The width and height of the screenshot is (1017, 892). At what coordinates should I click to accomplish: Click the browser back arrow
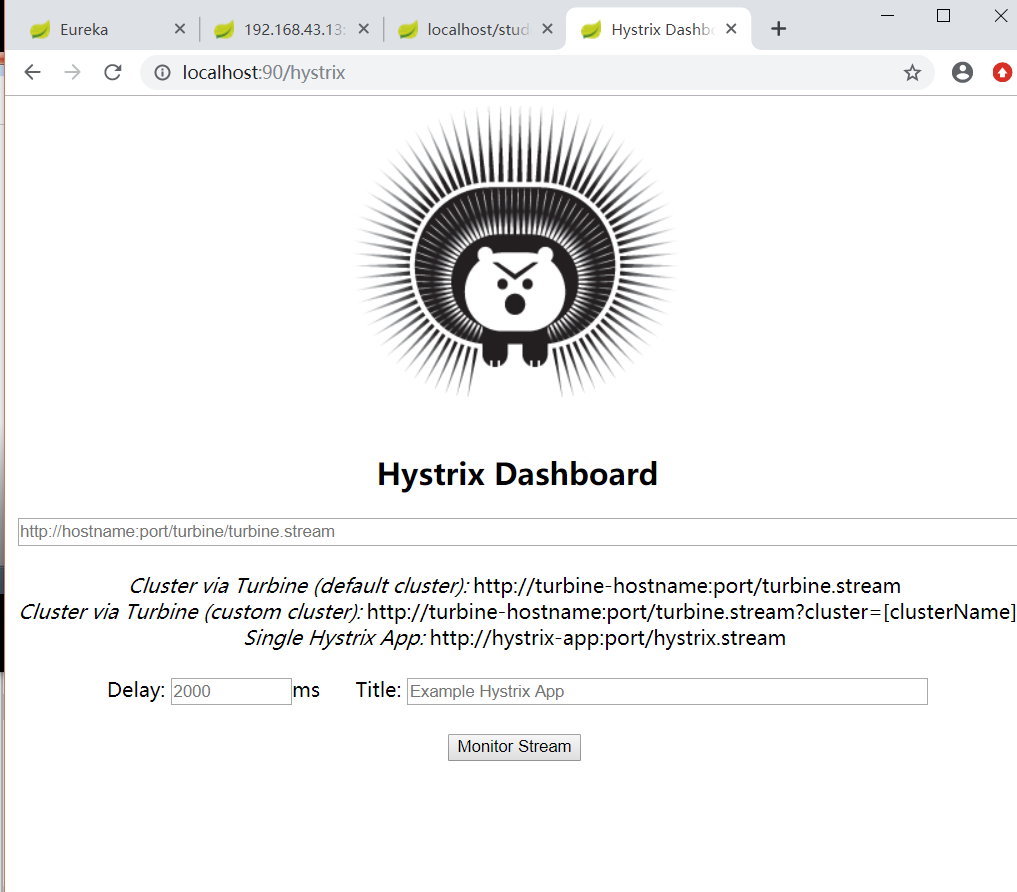pyautogui.click(x=32, y=72)
